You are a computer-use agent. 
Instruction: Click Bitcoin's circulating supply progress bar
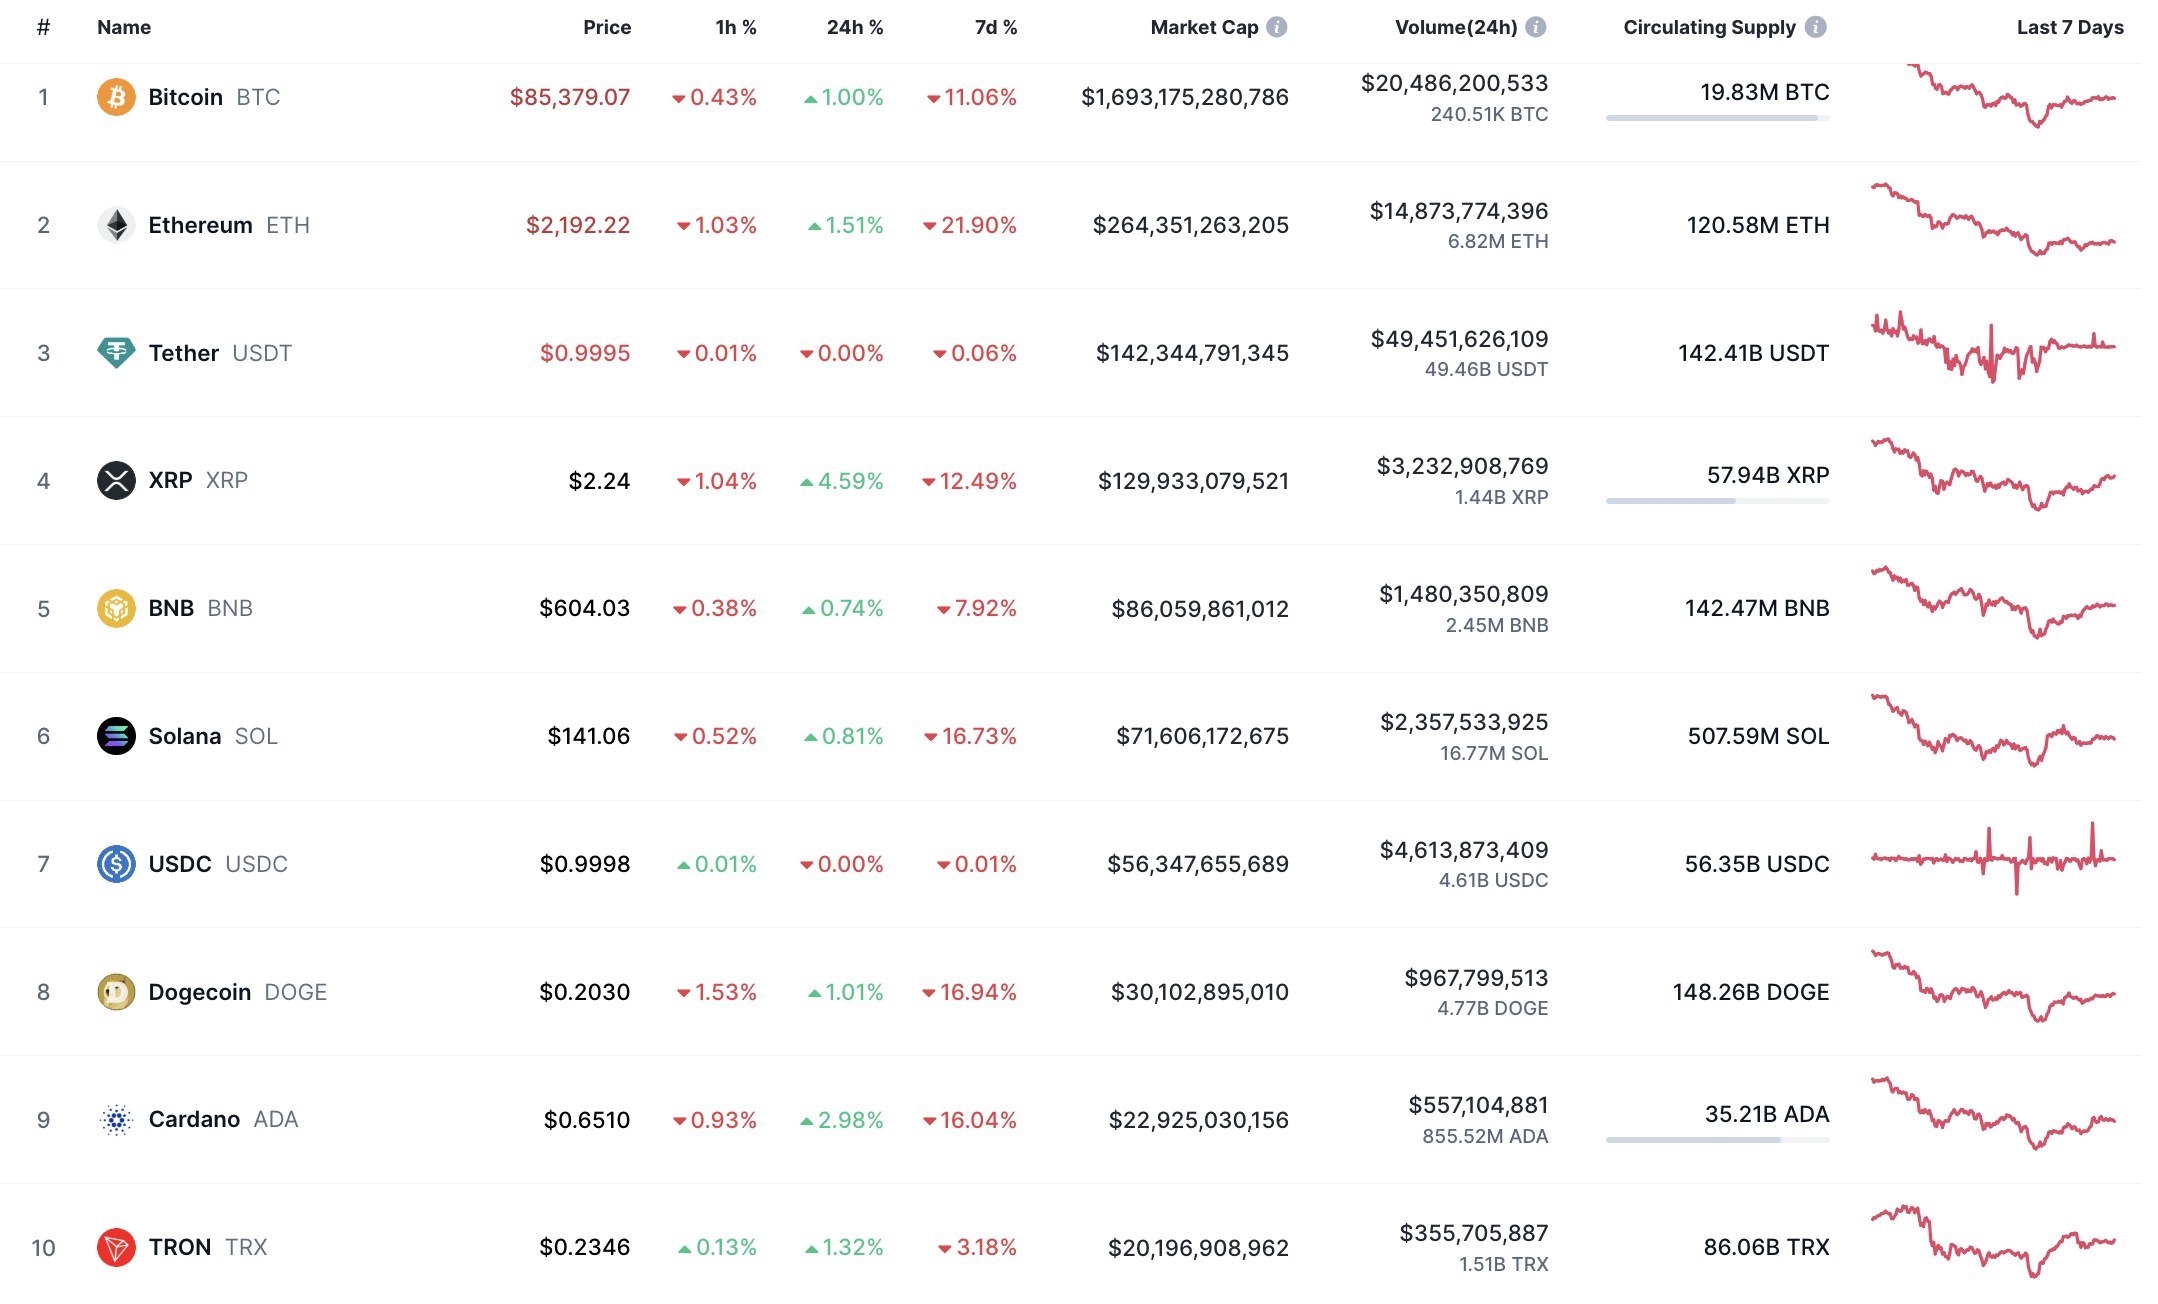[1717, 118]
